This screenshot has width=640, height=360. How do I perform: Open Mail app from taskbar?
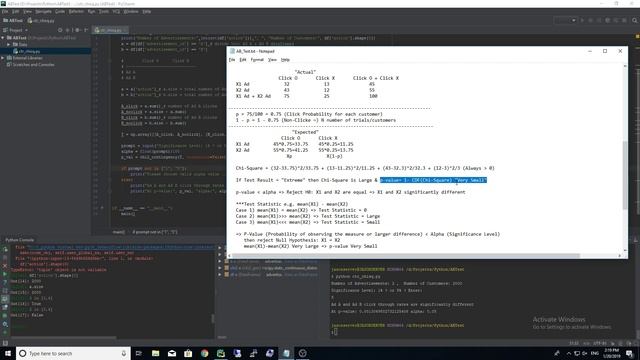pos(172,353)
